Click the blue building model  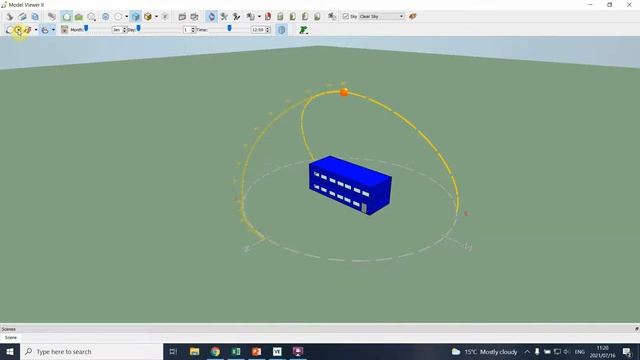pos(350,185)
